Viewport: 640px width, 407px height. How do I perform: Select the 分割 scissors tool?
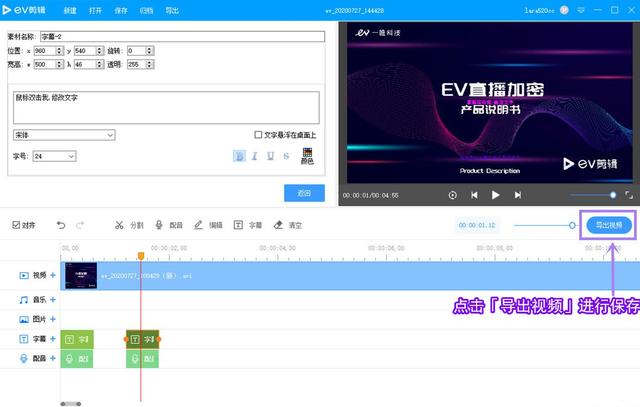129,225
